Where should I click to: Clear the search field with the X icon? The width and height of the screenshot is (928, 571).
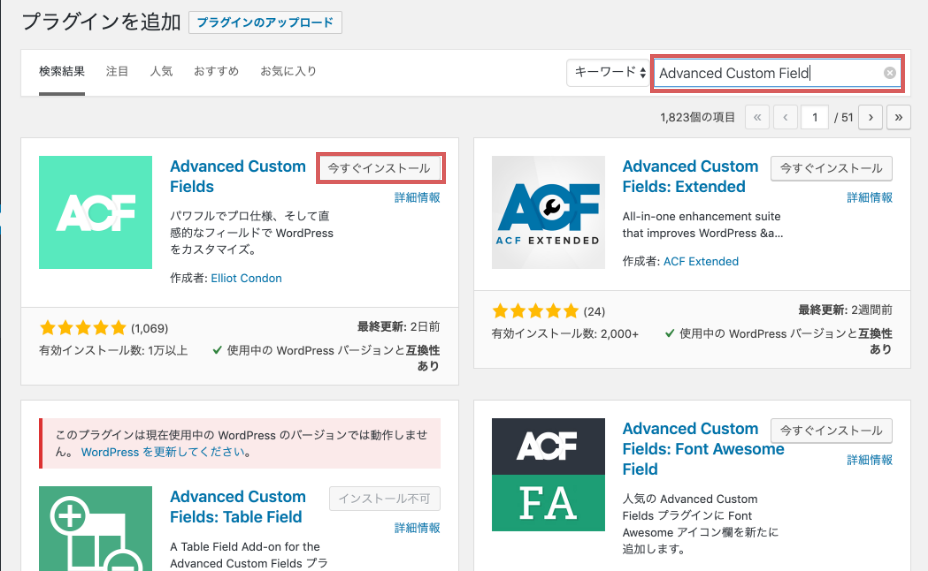coord(889,73)
